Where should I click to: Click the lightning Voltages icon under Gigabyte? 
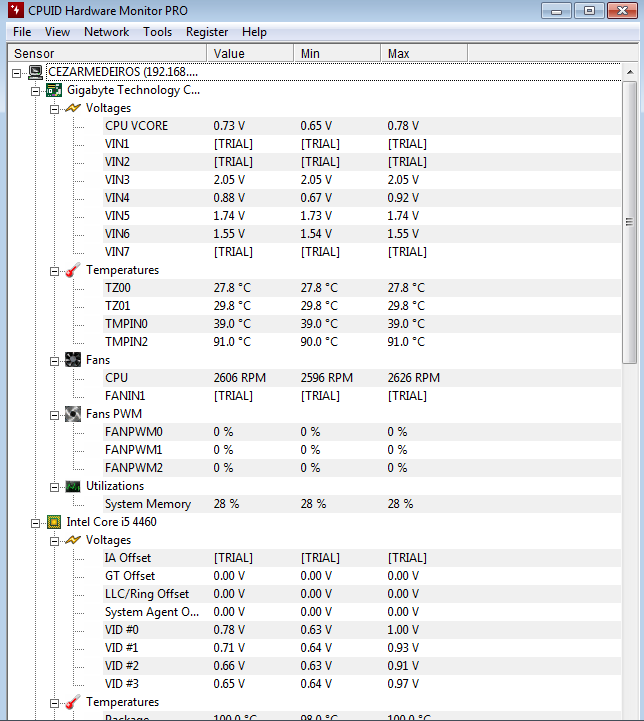[x=73, y=108]
